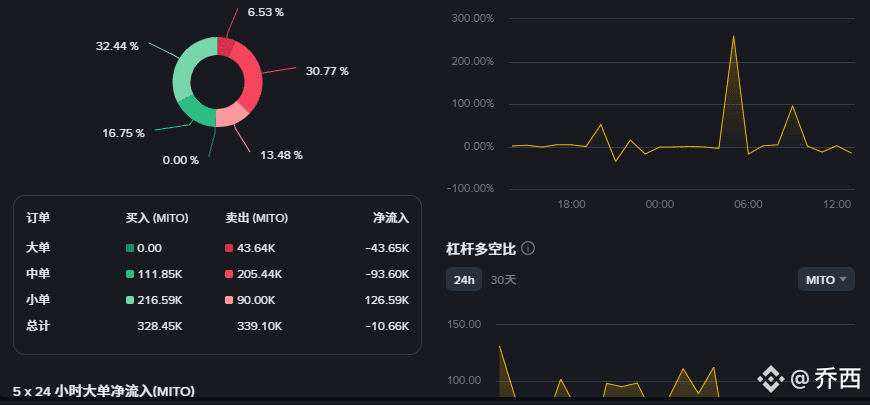Click the pink marker beside 90.00K
Viewport: 870px width, 405px height.
pyautogui.click(x=230, y=300)
